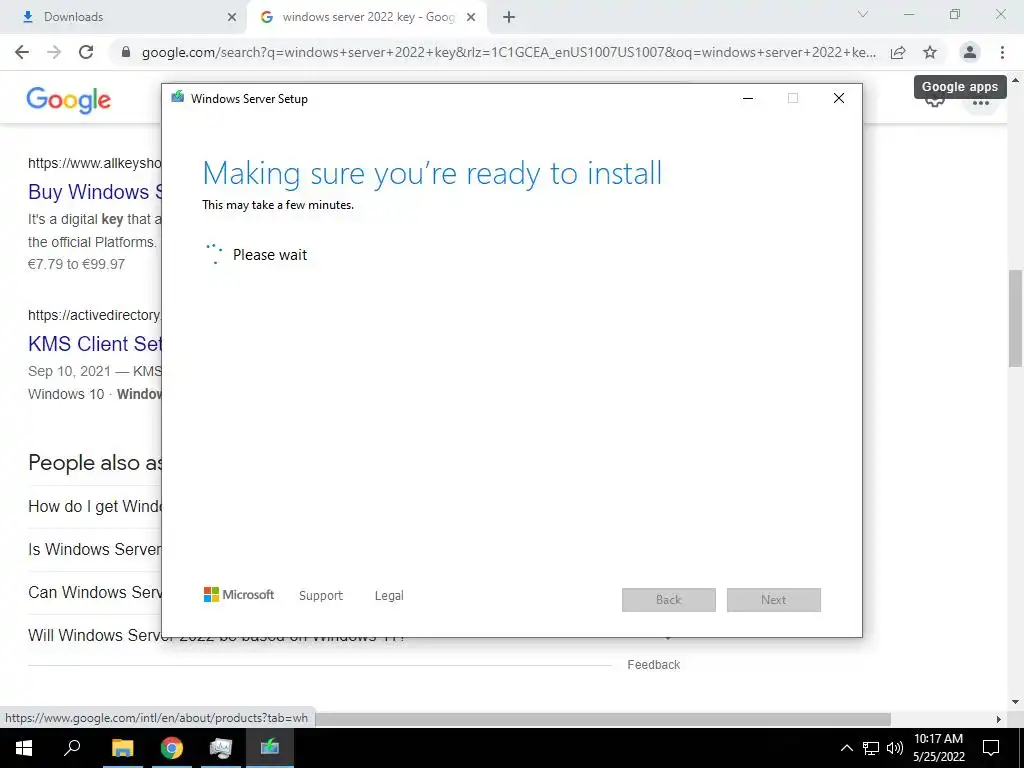Image resolution: width=1024 pixels, height=768 pixels.
Task: Click Chrome icon in taskbar
Action: point(172,748)
